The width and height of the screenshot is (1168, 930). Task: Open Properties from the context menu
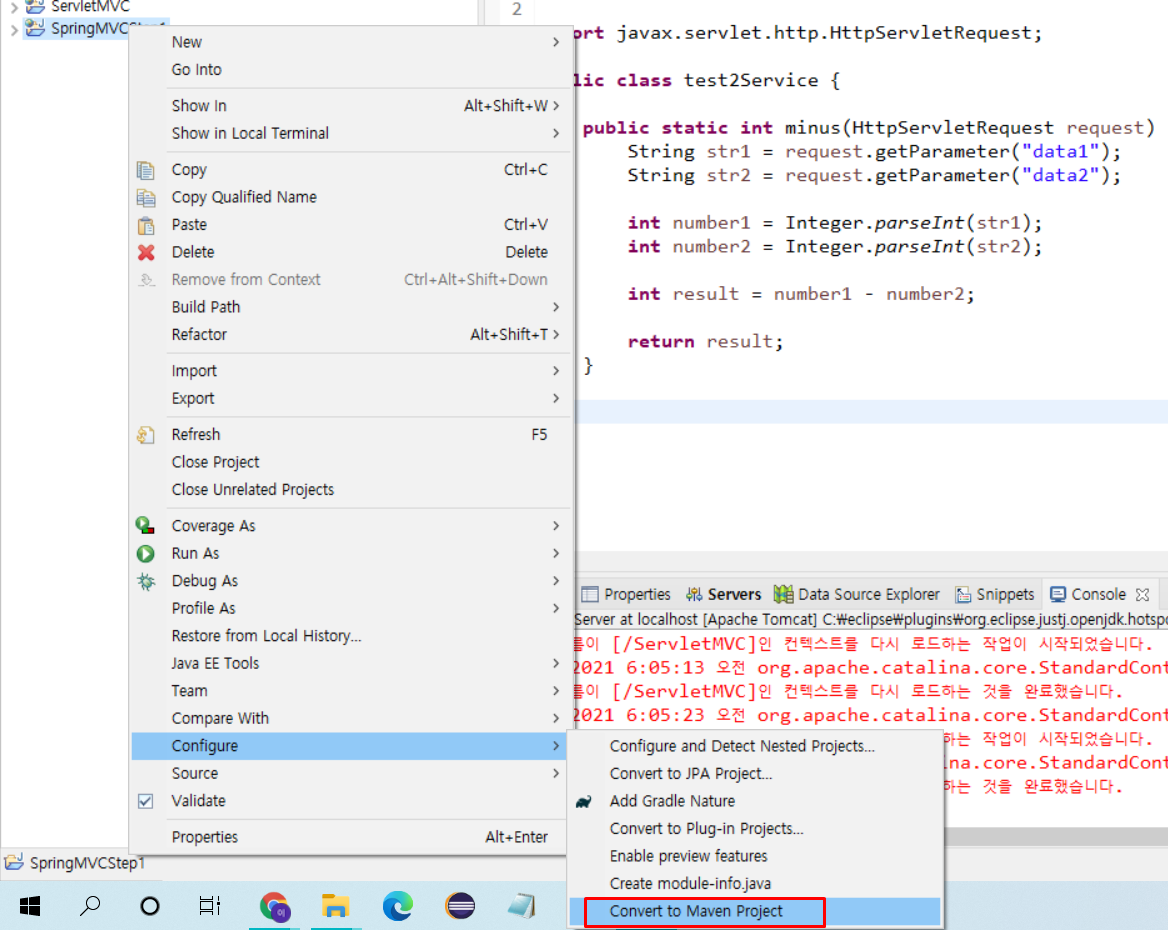[x=349, y=838]
